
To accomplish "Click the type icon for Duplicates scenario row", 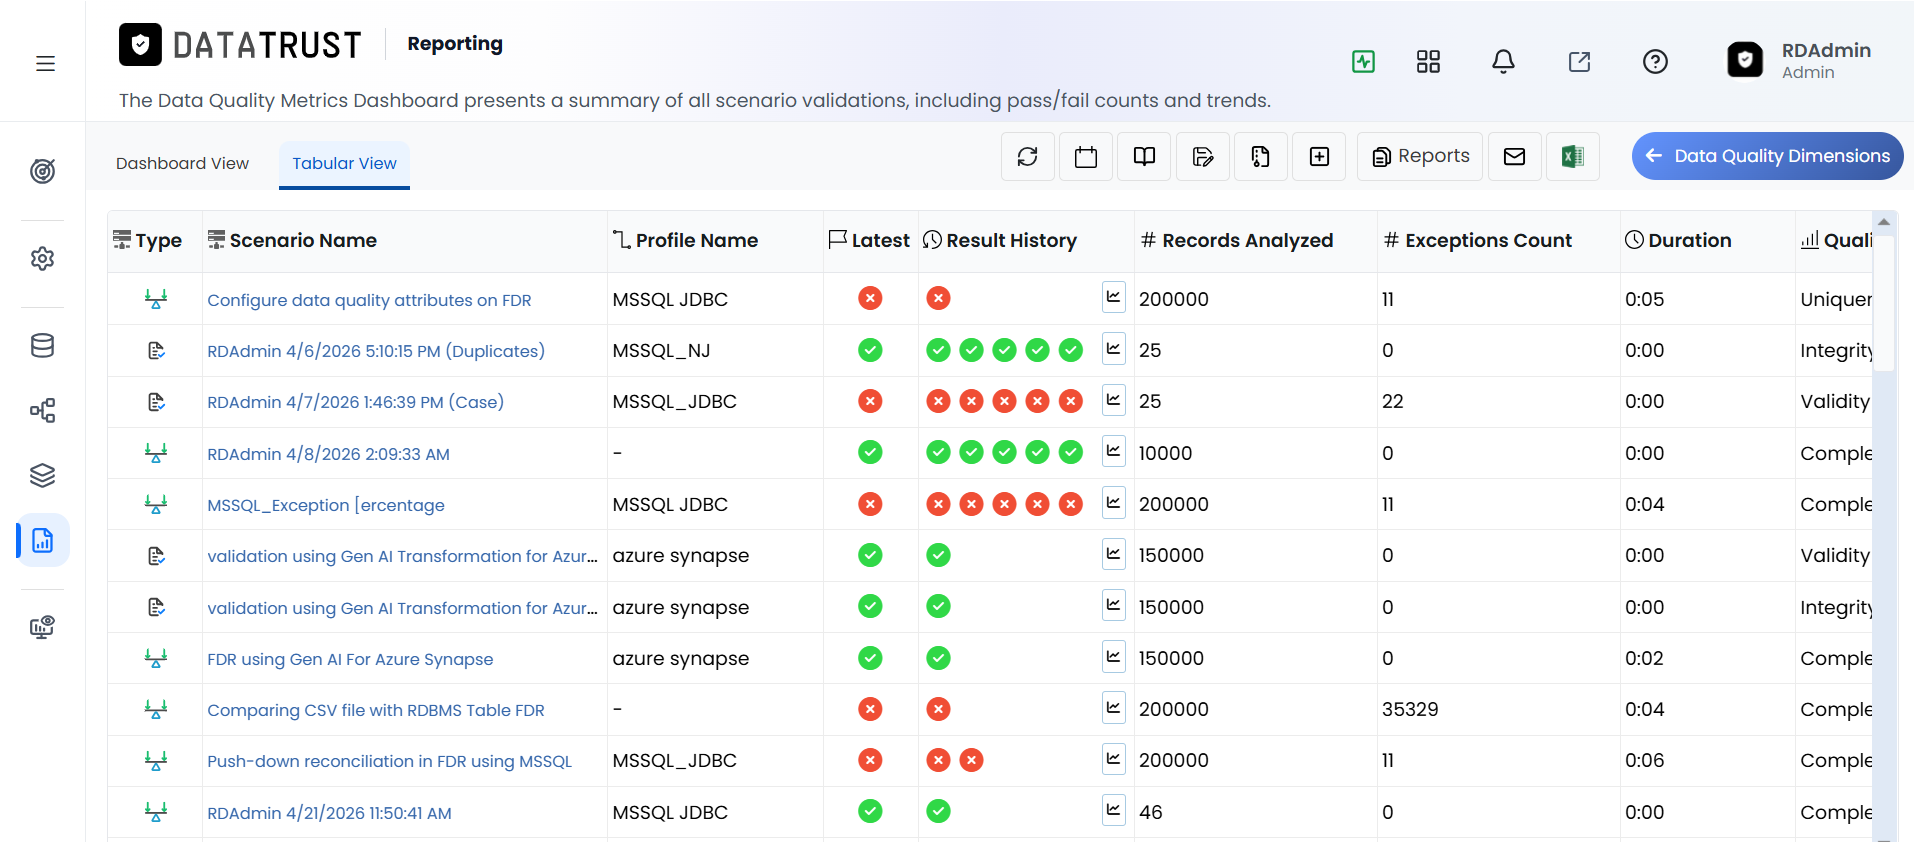I will [x=156, y=351].
